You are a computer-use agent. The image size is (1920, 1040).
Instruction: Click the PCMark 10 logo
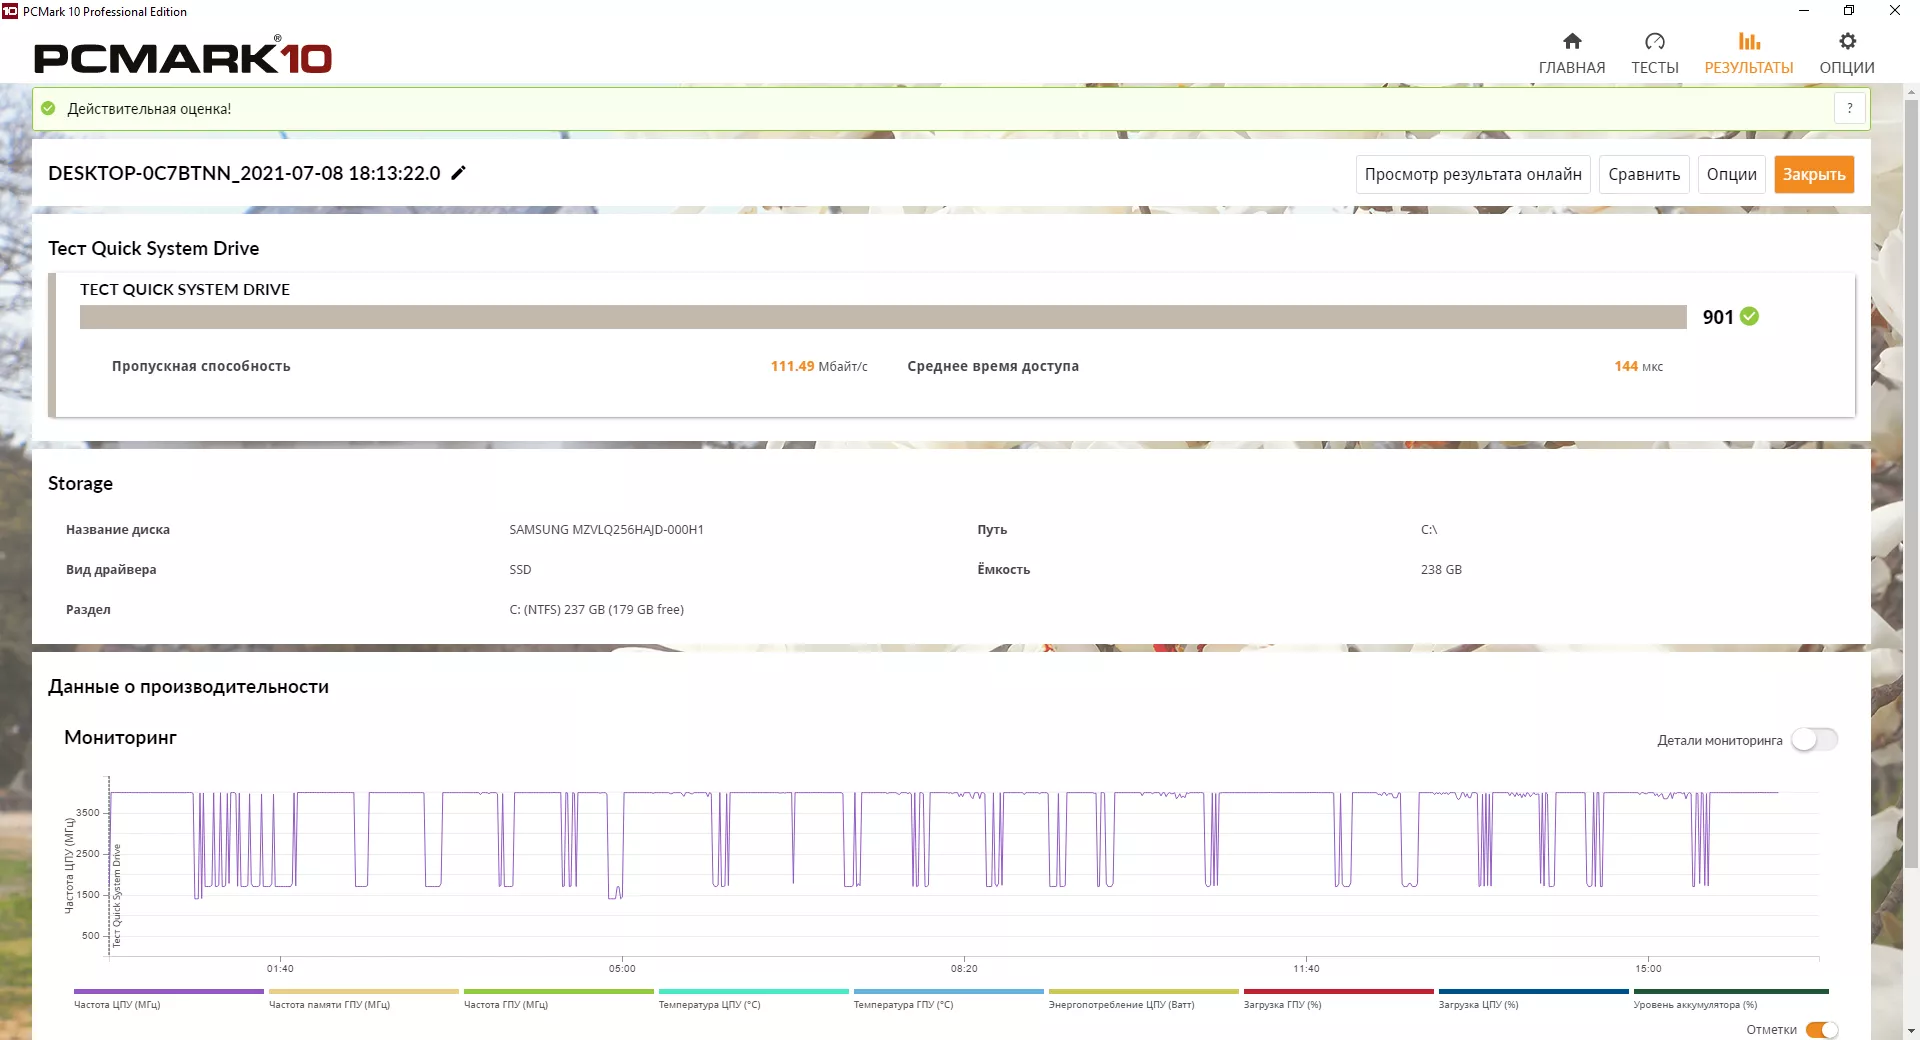[x=183, y=57]
